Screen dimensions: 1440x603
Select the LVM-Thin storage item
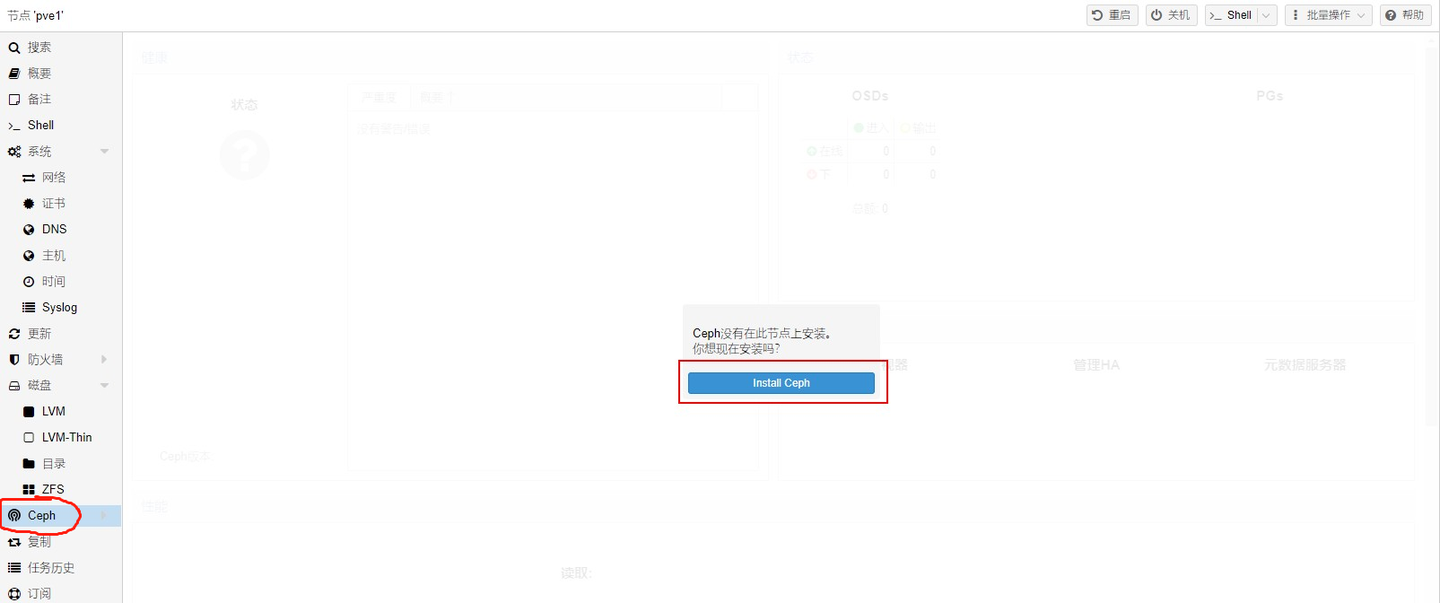click(x=66, y=437)
